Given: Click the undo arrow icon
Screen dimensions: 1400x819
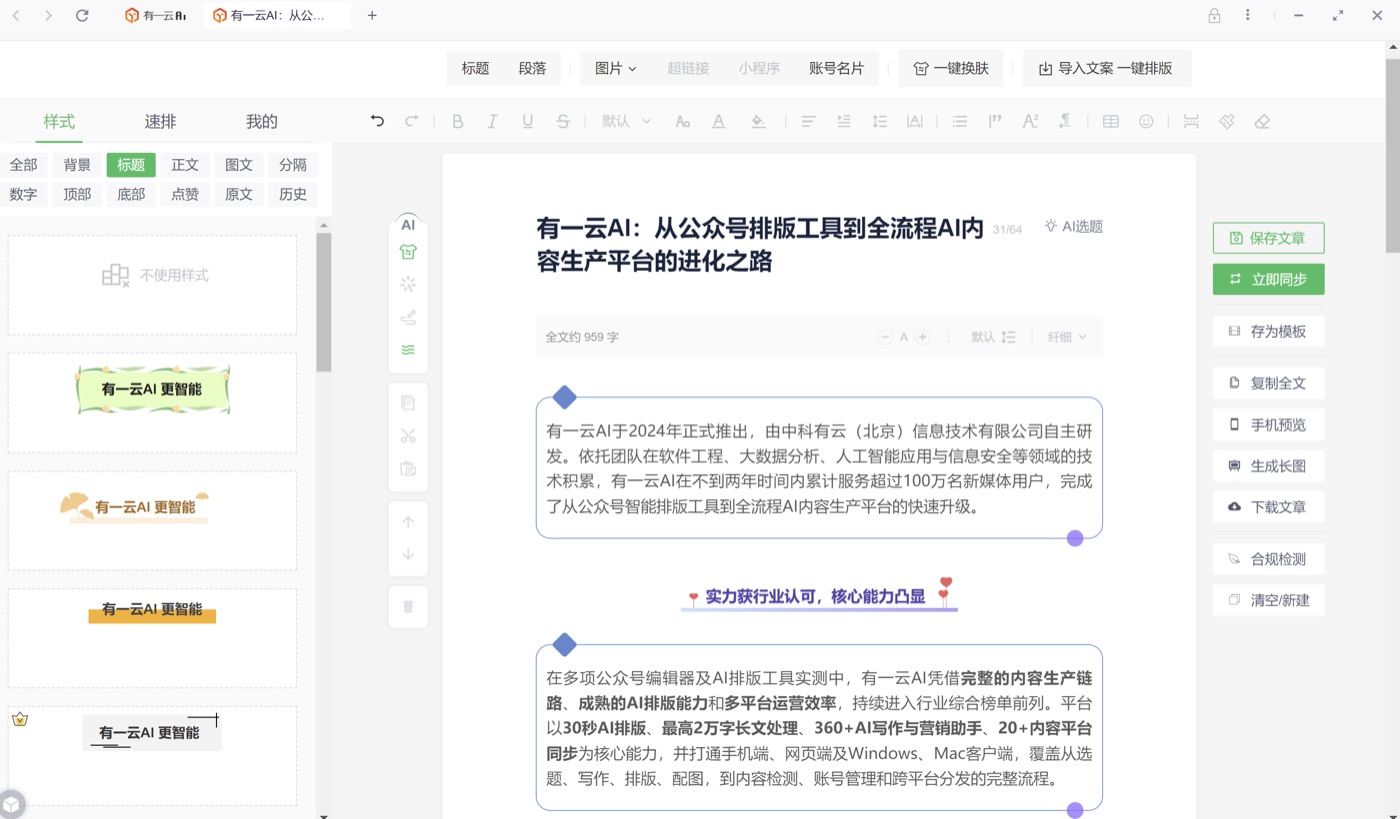Looking at the screenshot, I should (x=377, y=121).
